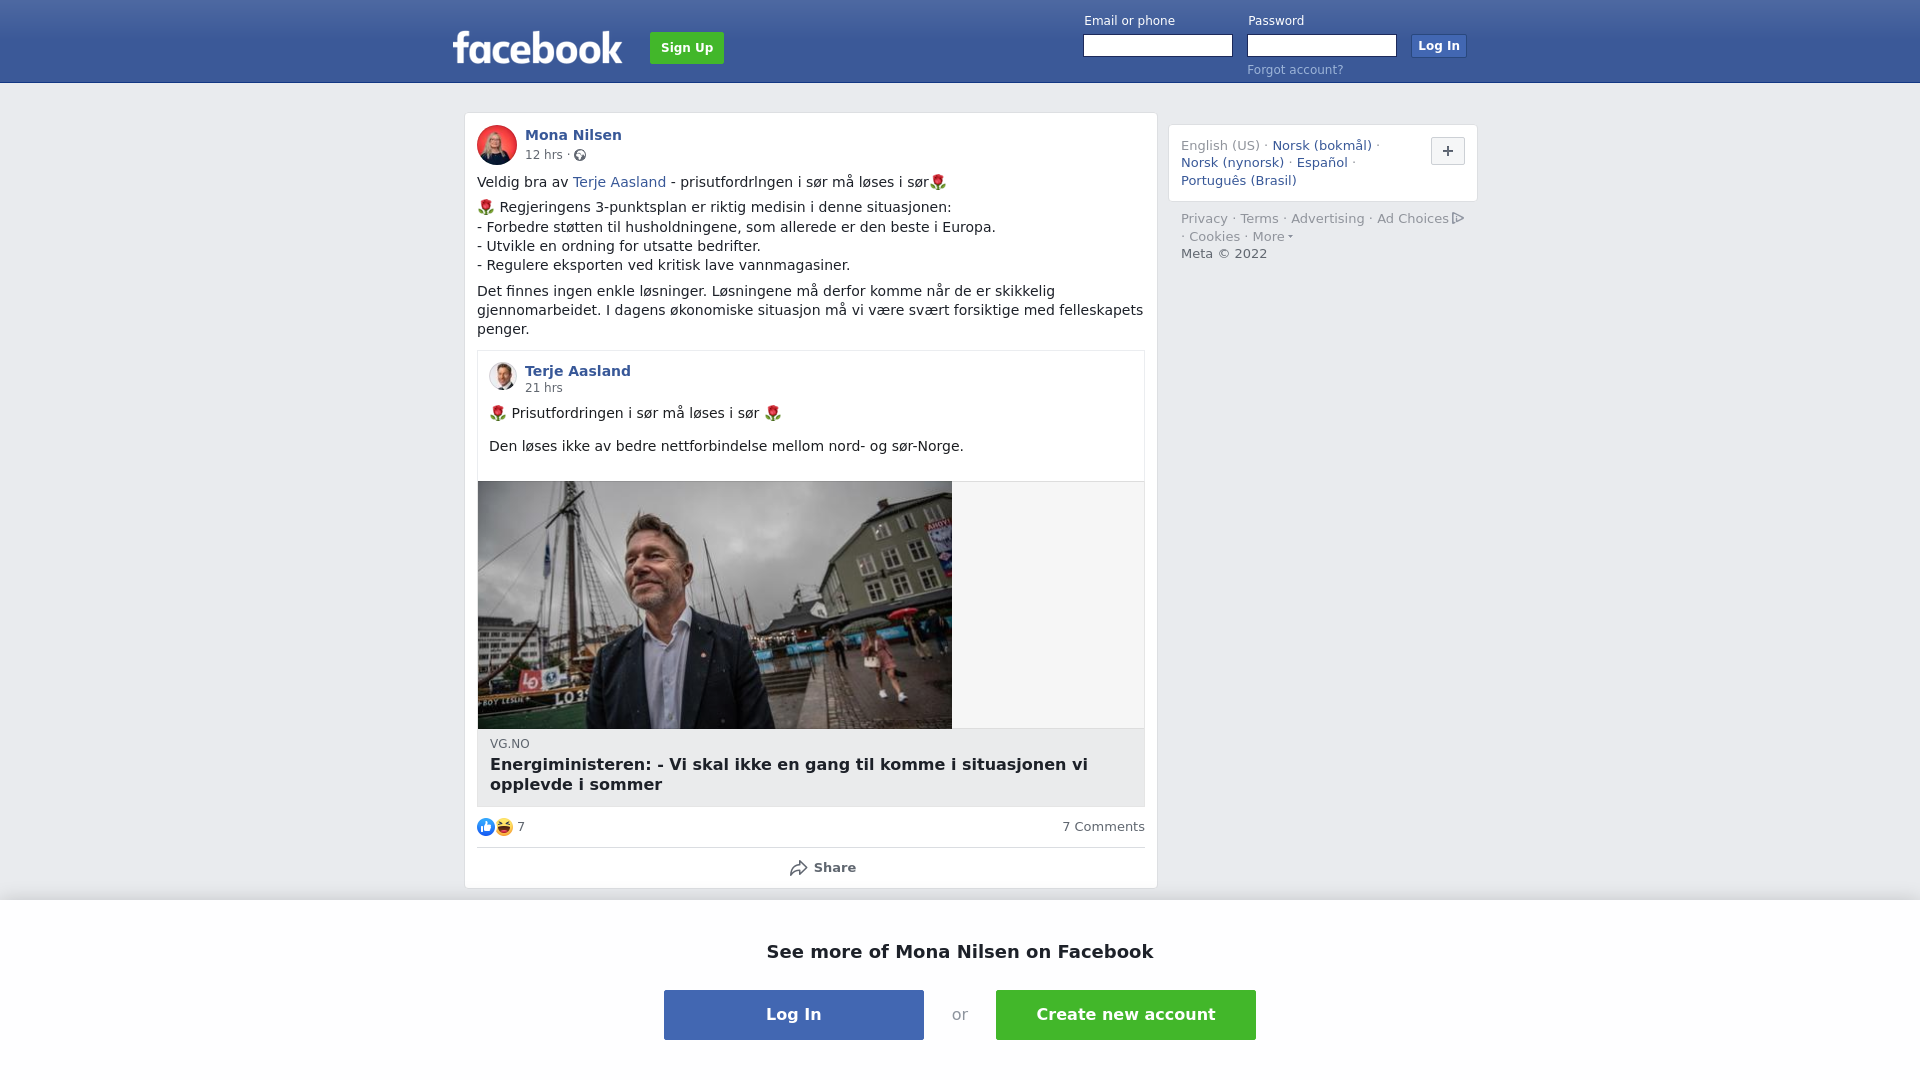Switch language to Português (Brasil)
The width and height of the screenshot is (1920, 1080).
click(x=1238, y=181)
